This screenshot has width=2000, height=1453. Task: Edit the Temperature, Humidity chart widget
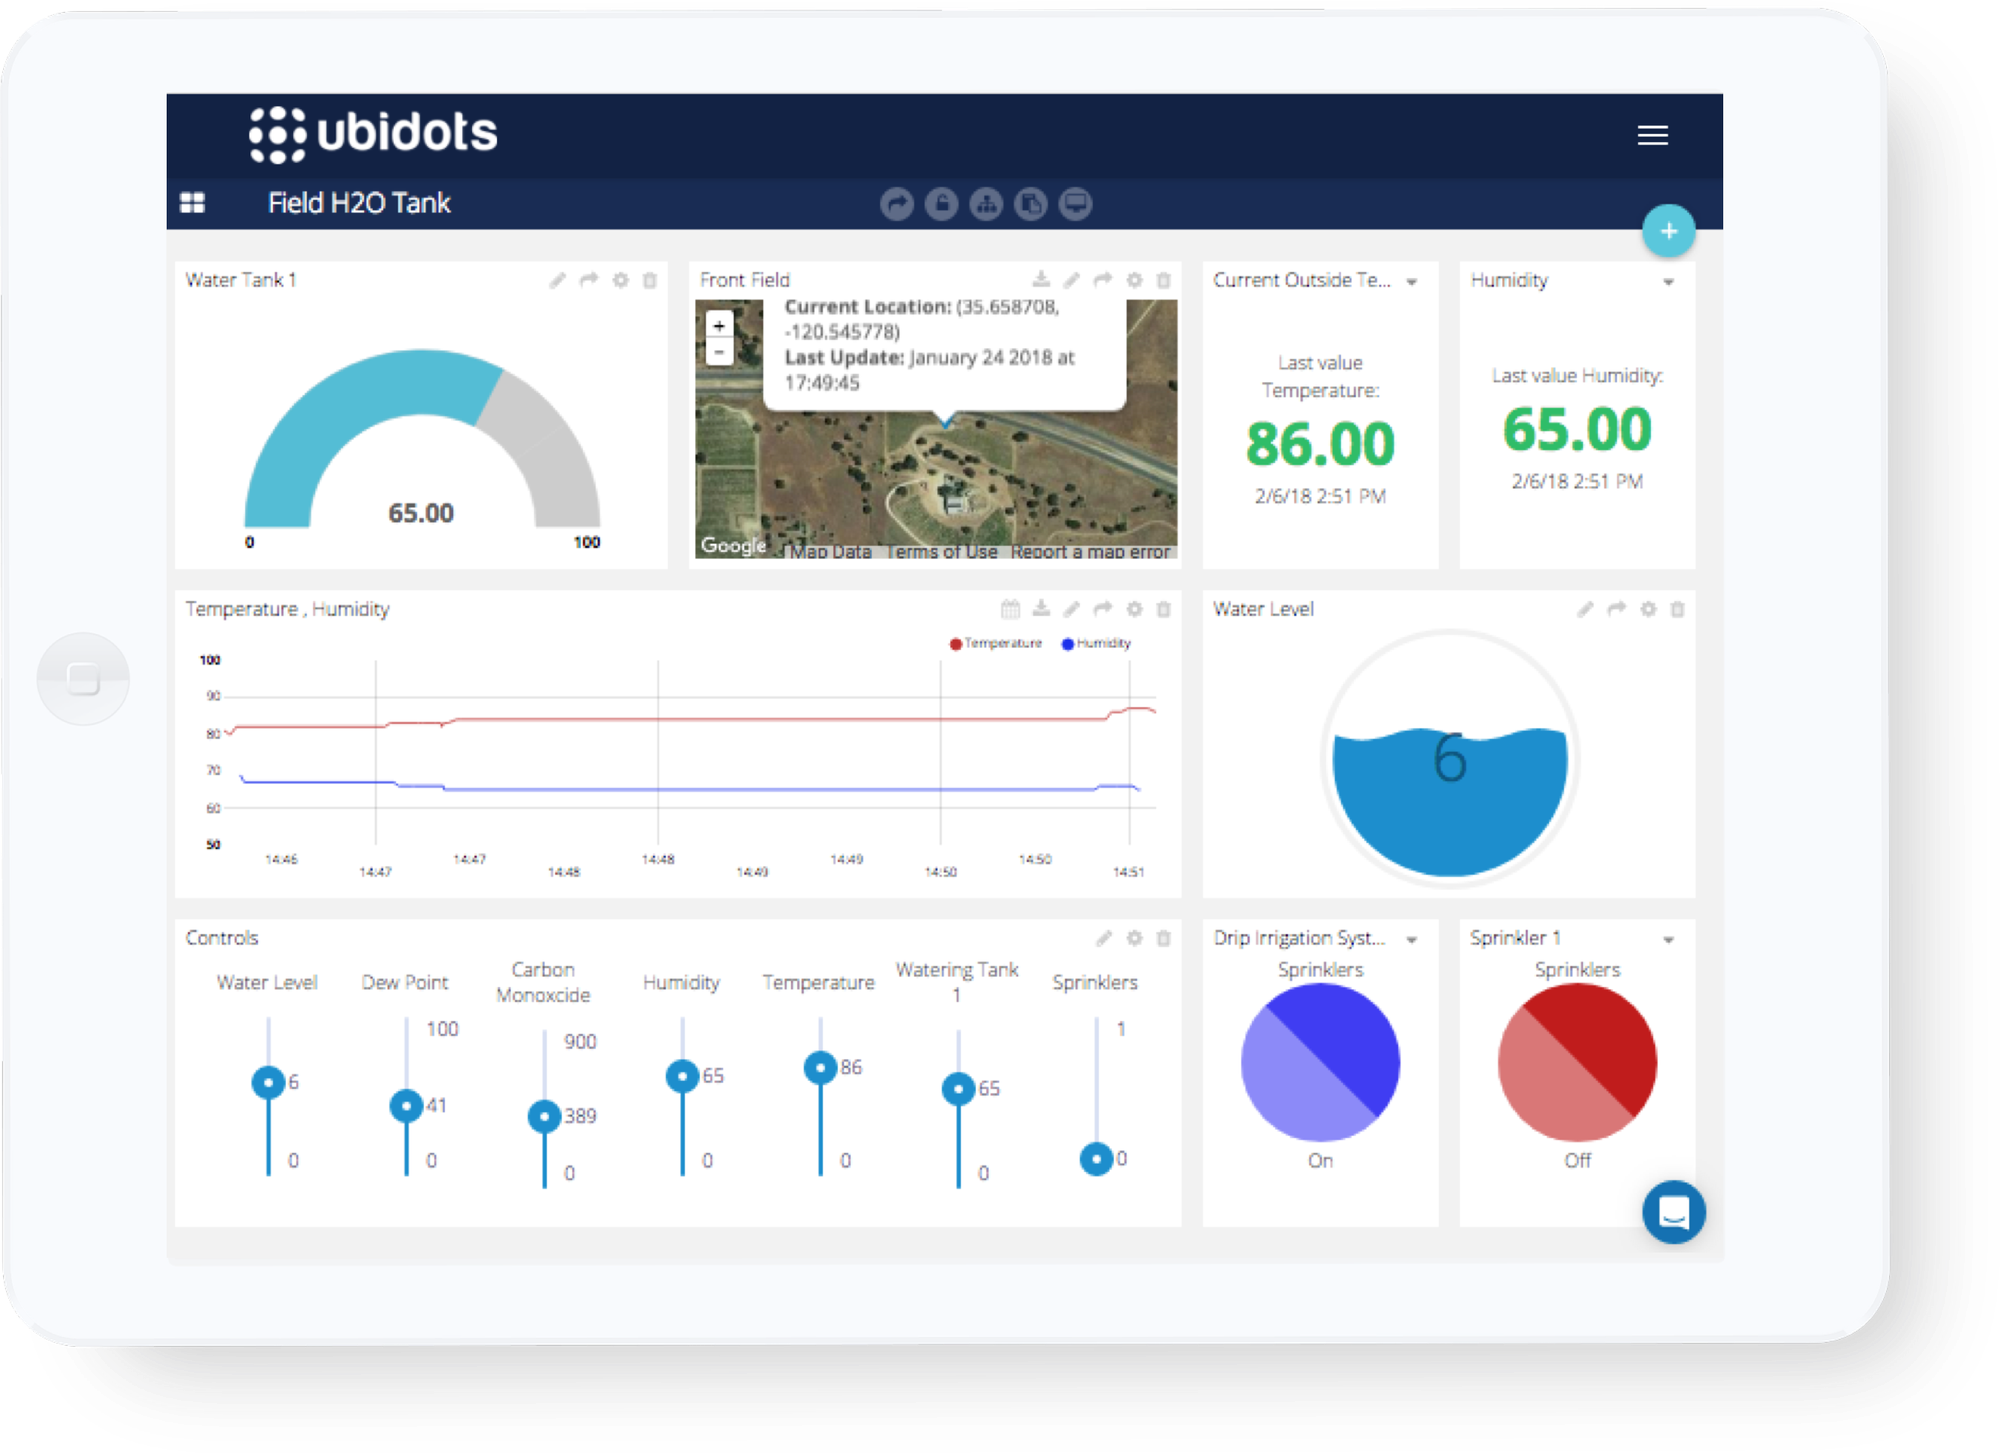[1072, 609]
